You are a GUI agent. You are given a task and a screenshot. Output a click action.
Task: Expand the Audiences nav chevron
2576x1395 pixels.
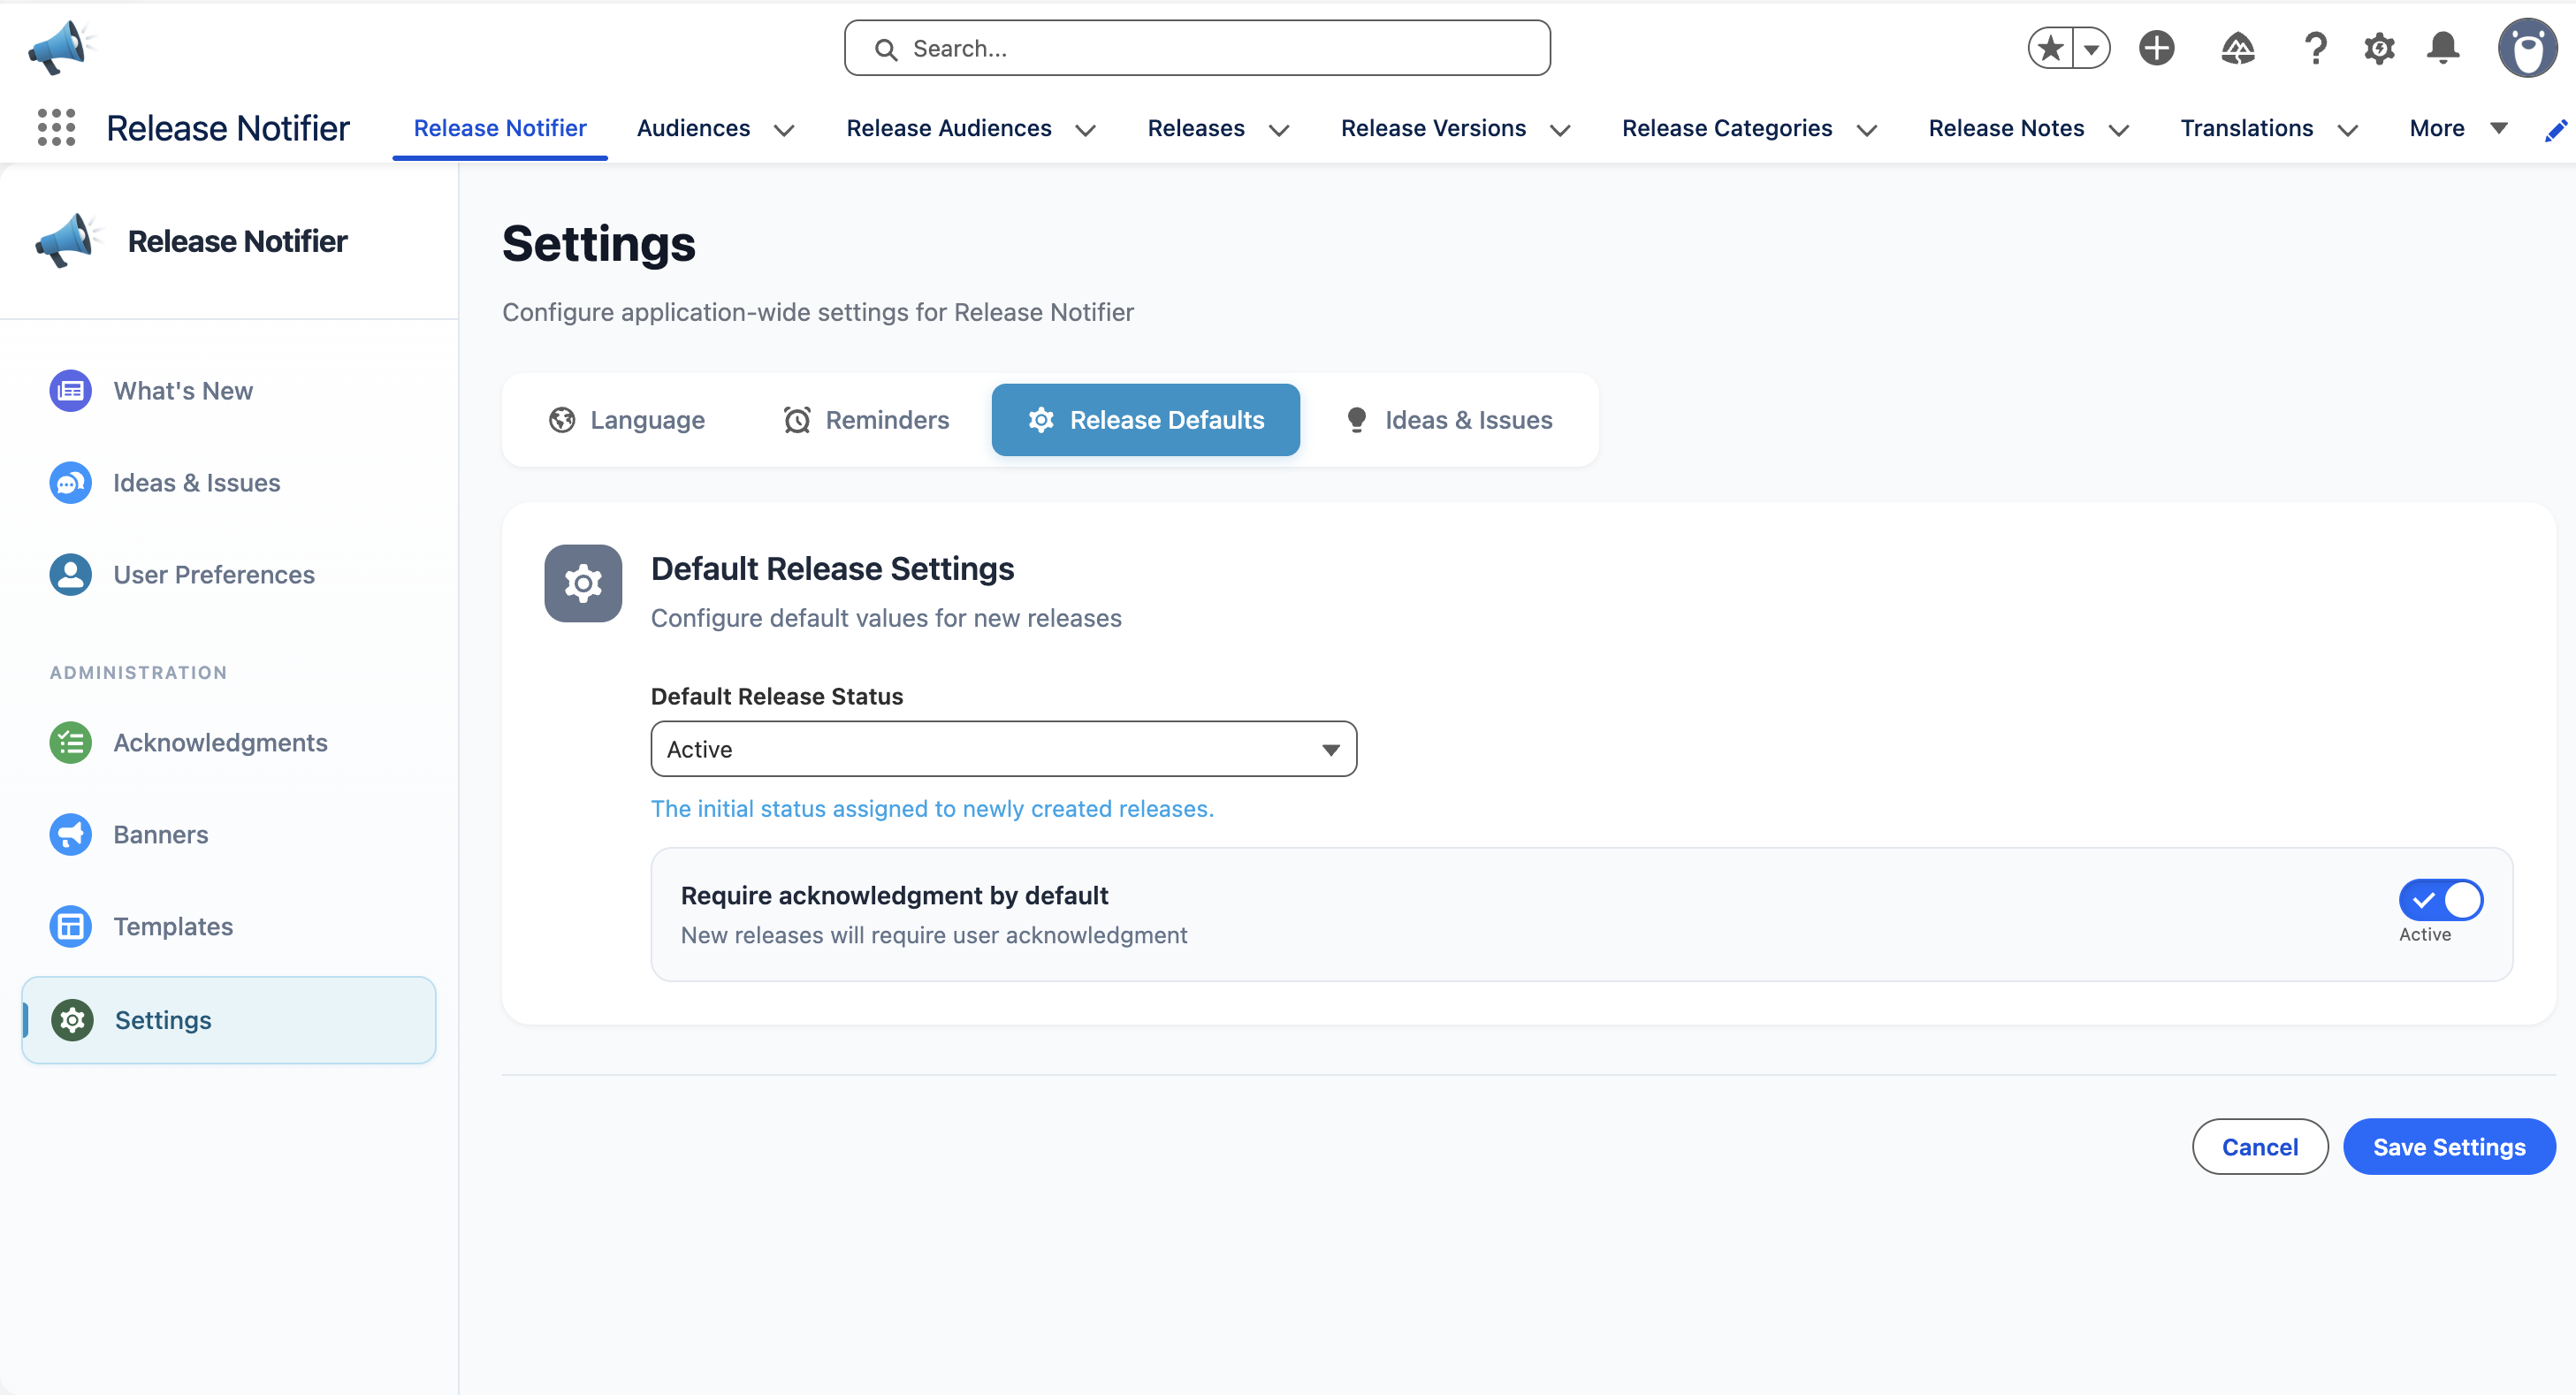[784, 130]
